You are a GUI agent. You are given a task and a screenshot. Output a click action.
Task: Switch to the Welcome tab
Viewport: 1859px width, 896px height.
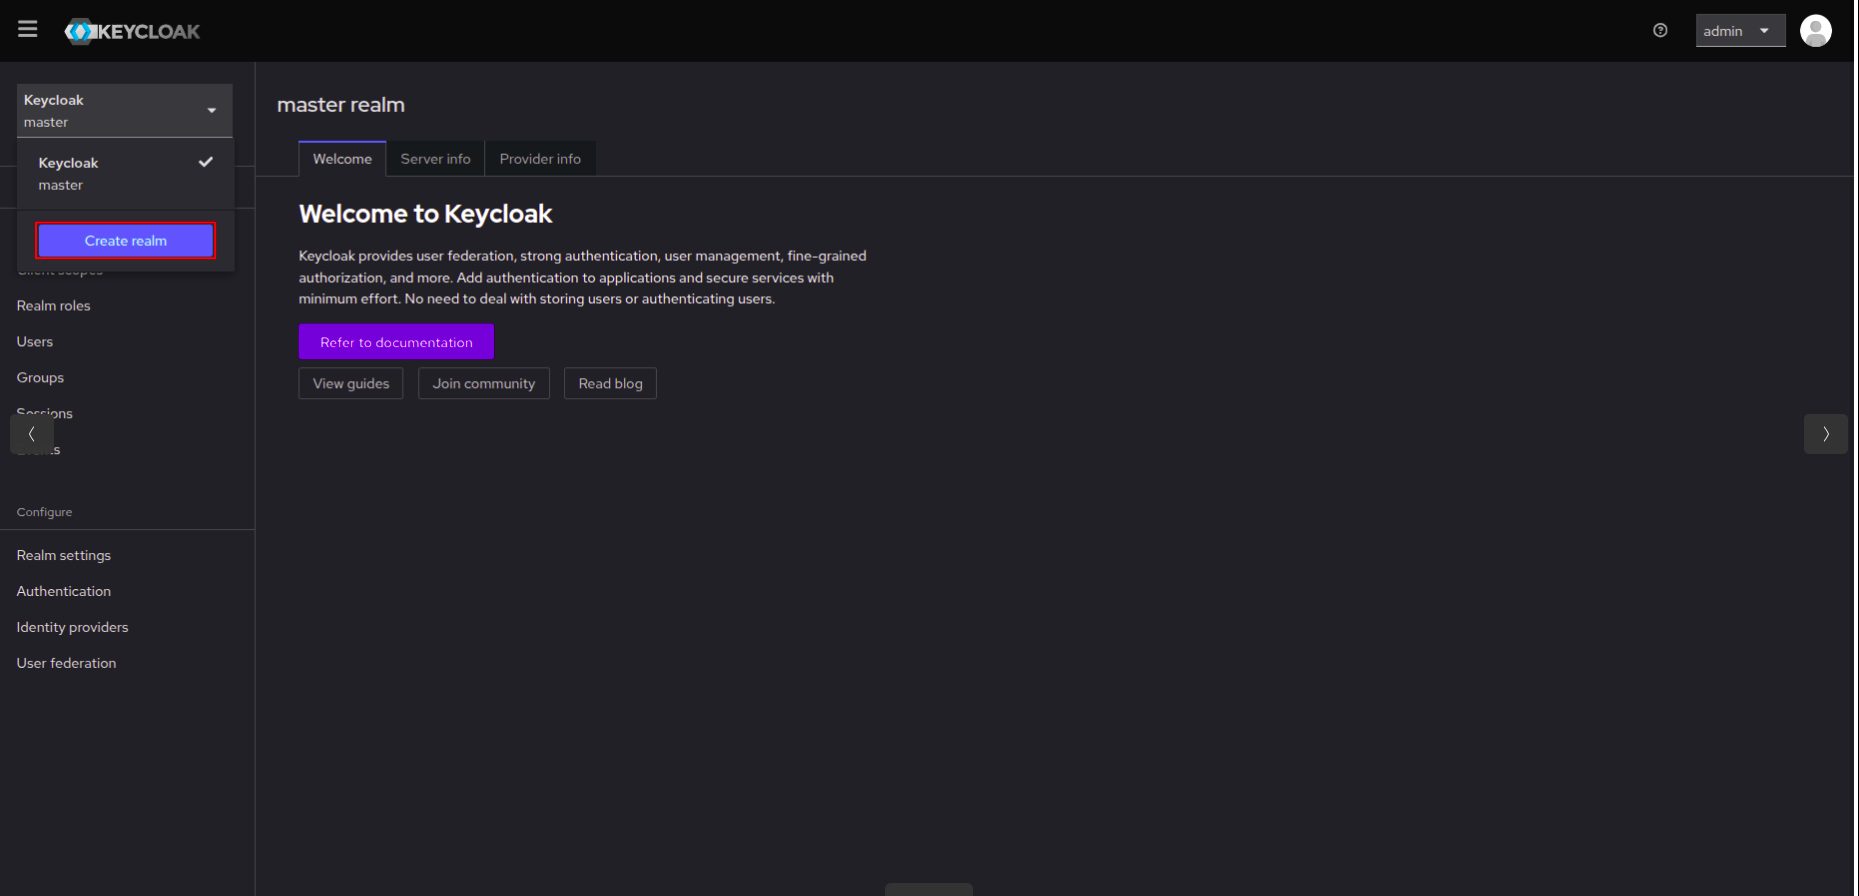click(x=342, y=159)
